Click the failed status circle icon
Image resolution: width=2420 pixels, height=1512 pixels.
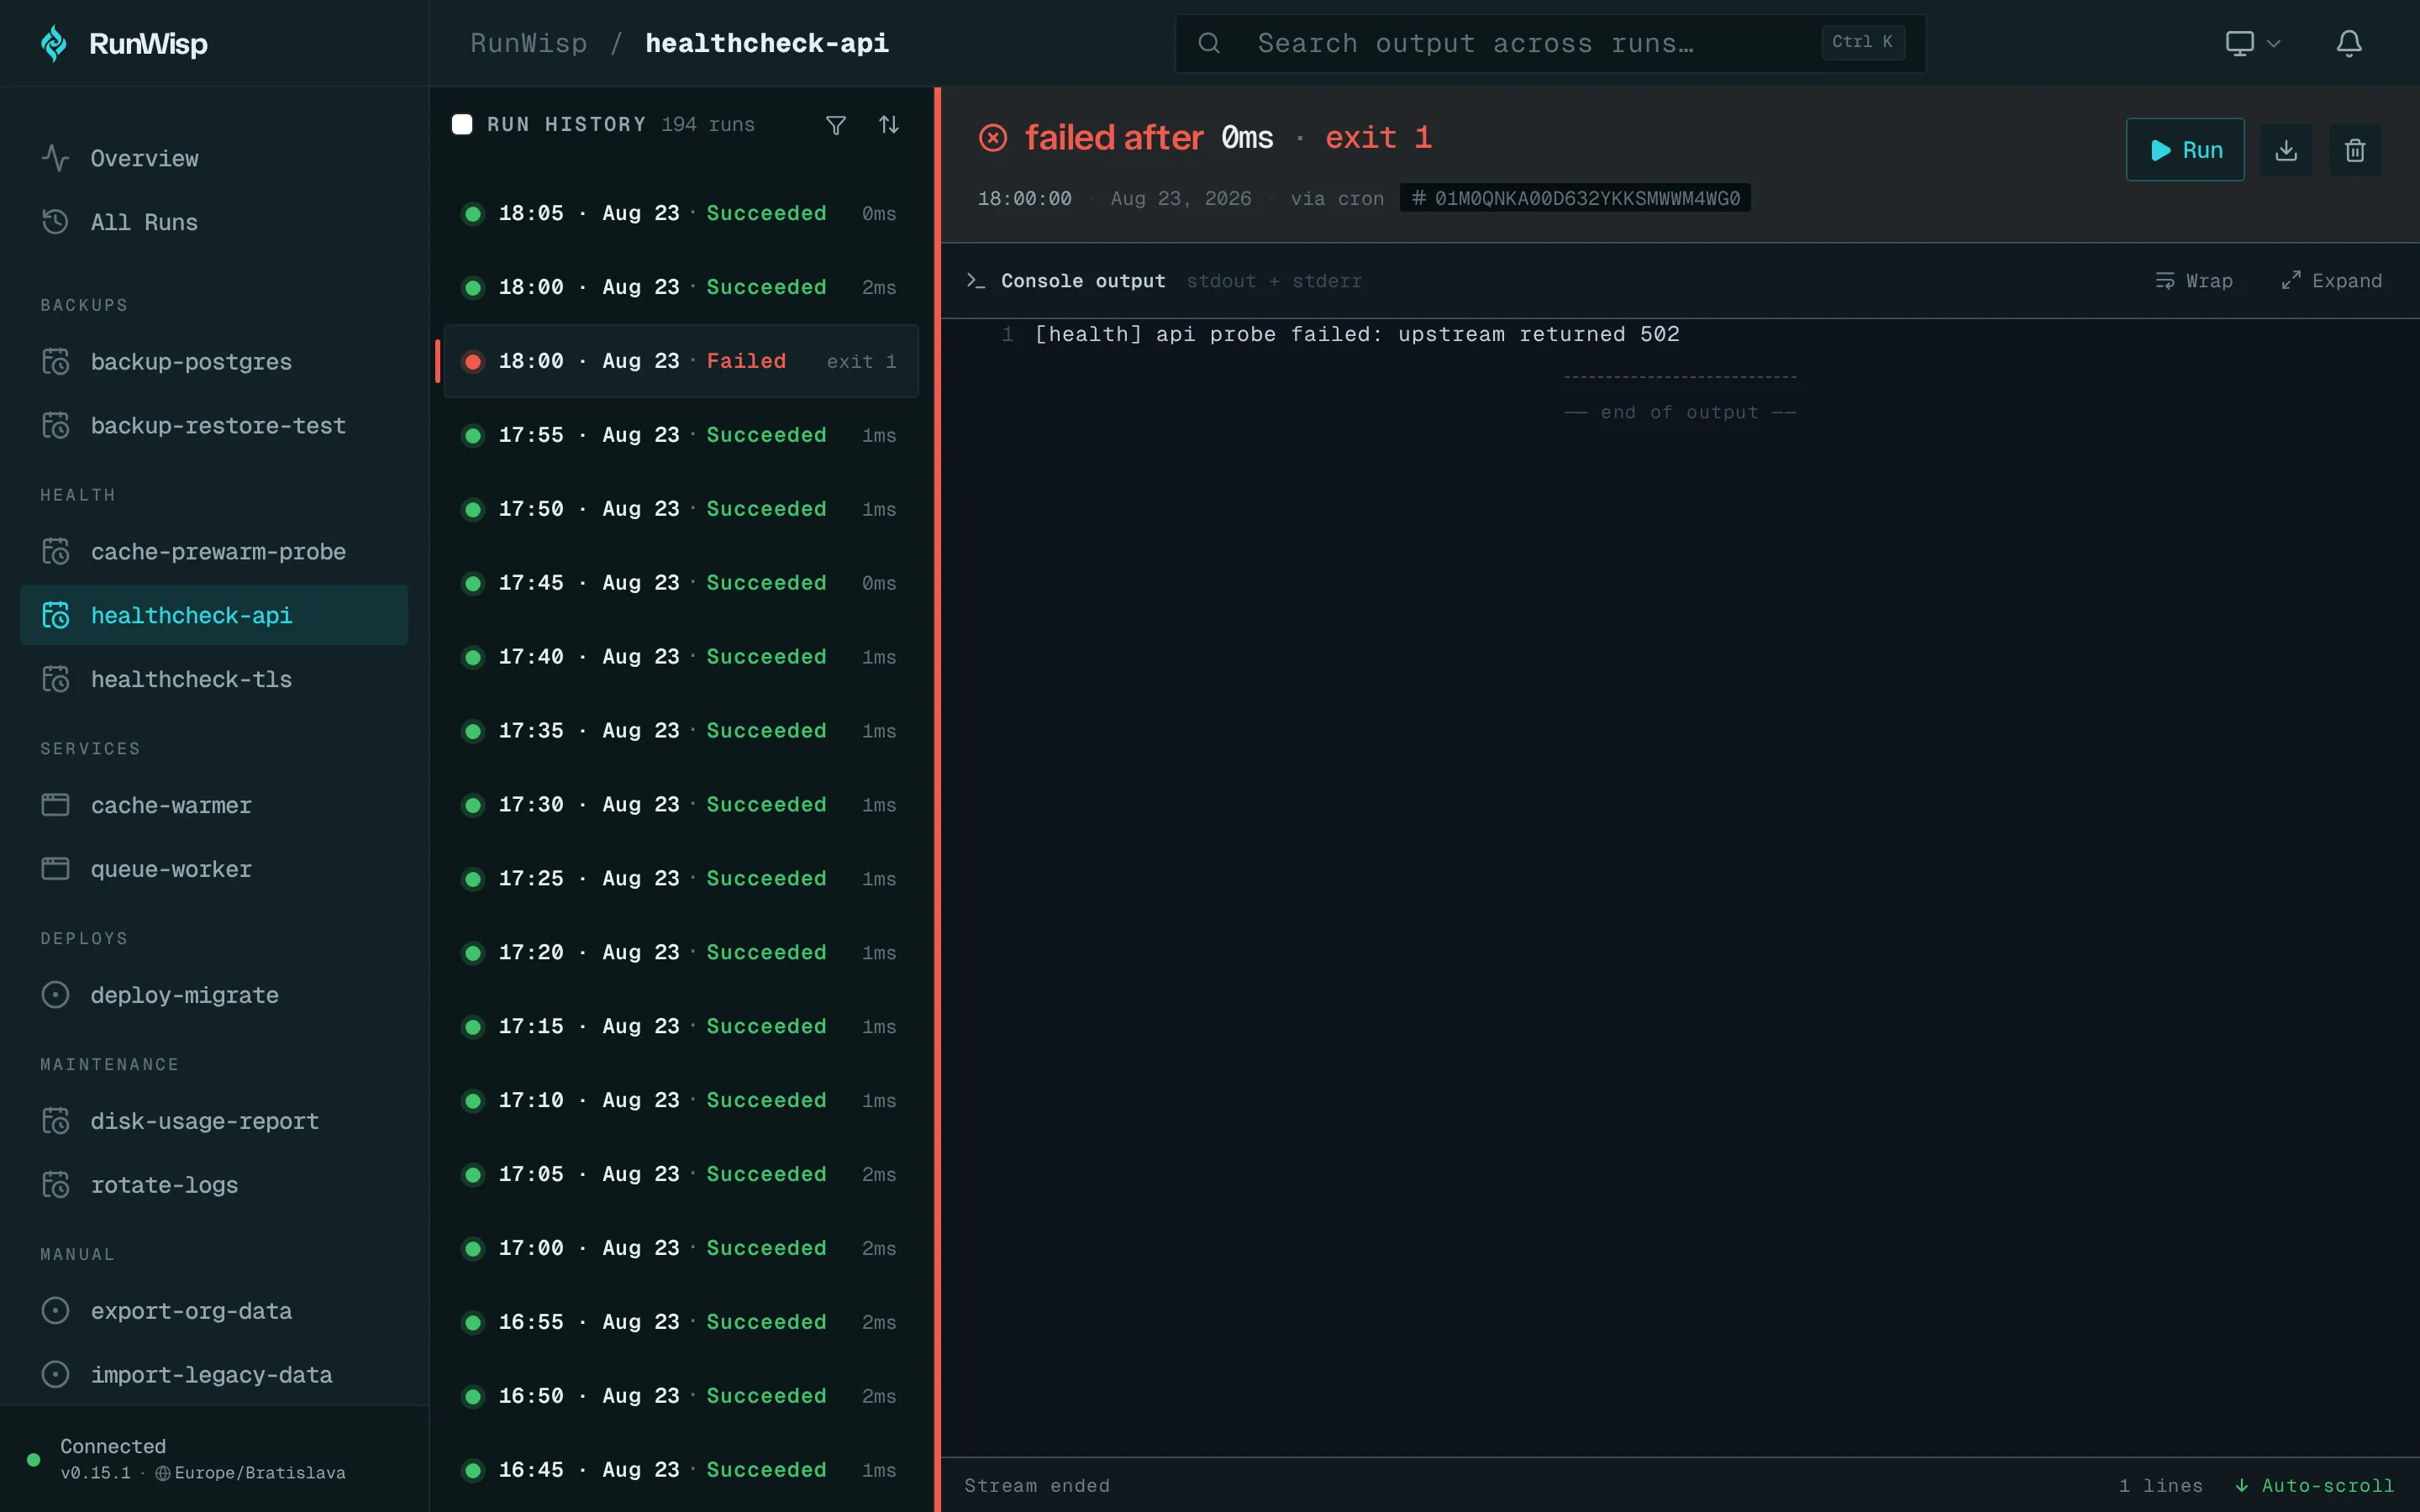pyautogui.click(x=993, y=138)
